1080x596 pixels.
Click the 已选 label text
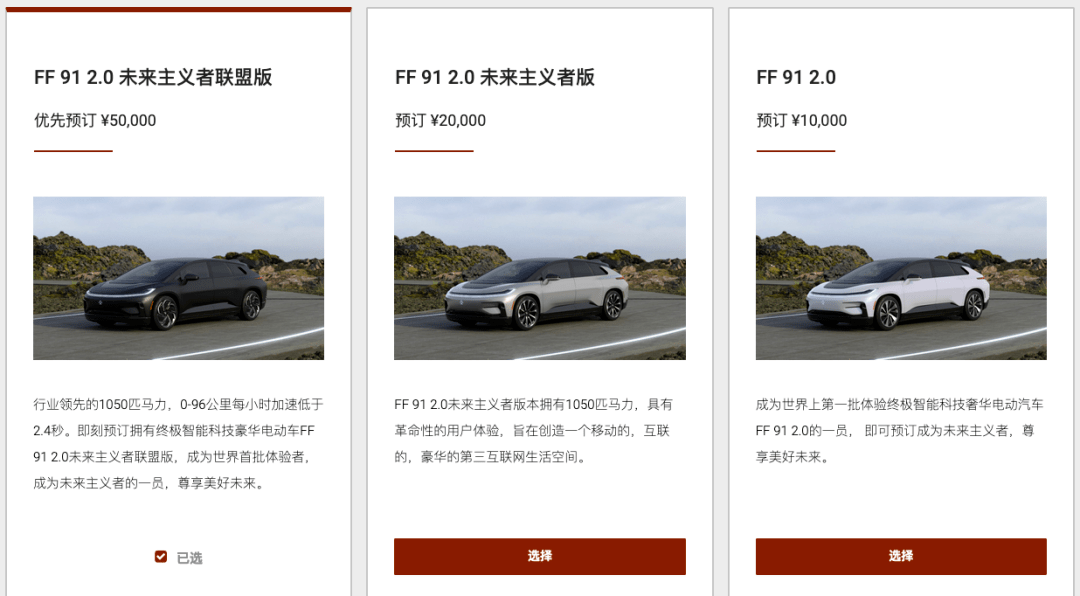tap(189, 558)
